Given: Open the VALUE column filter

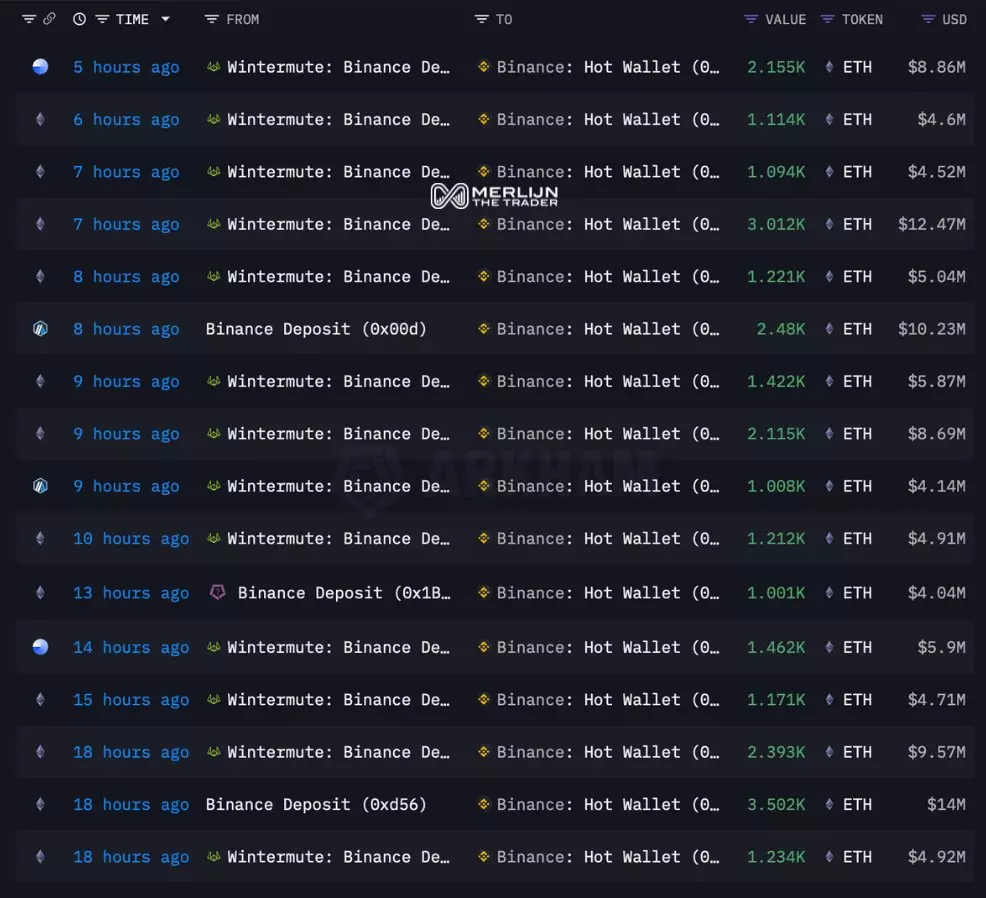Looking at the screenshot, I should pos(752,19).
